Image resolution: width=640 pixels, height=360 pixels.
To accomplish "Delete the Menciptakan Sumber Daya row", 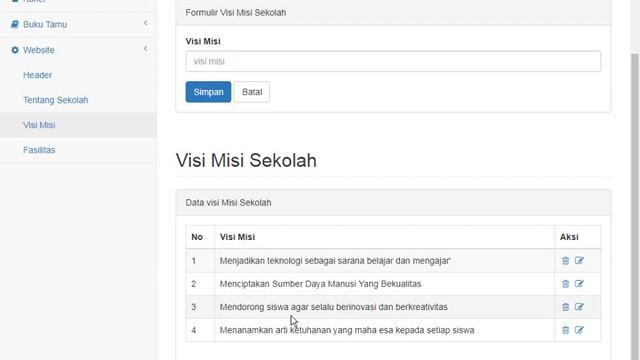I will [565, 284].
